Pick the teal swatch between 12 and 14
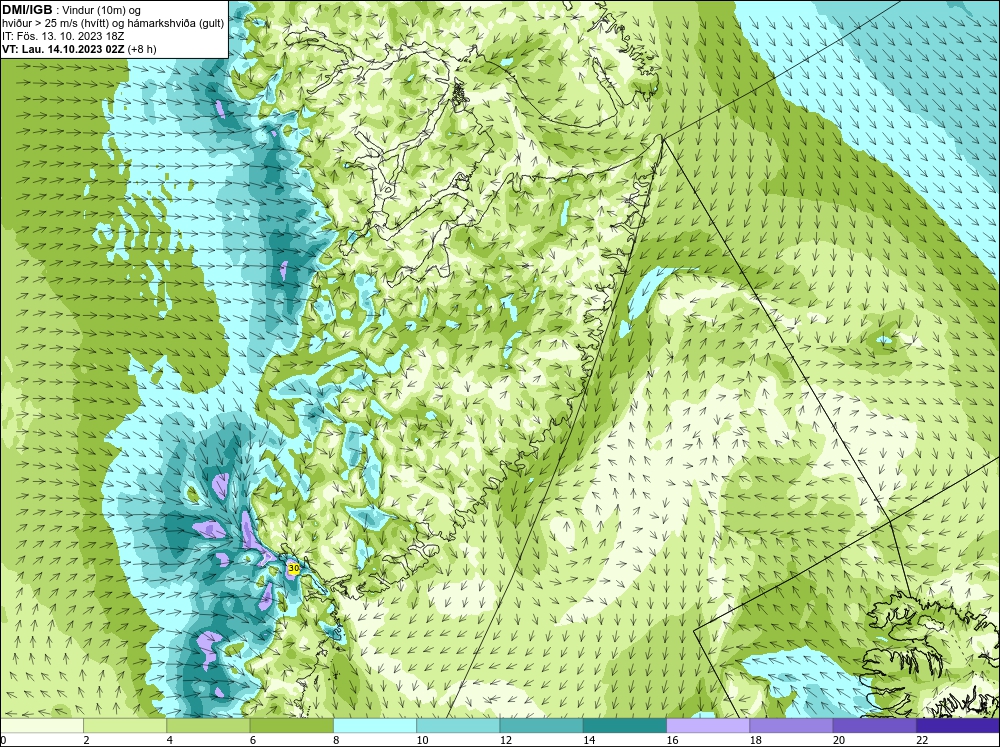1000x747 pixels. click(541, 726)
